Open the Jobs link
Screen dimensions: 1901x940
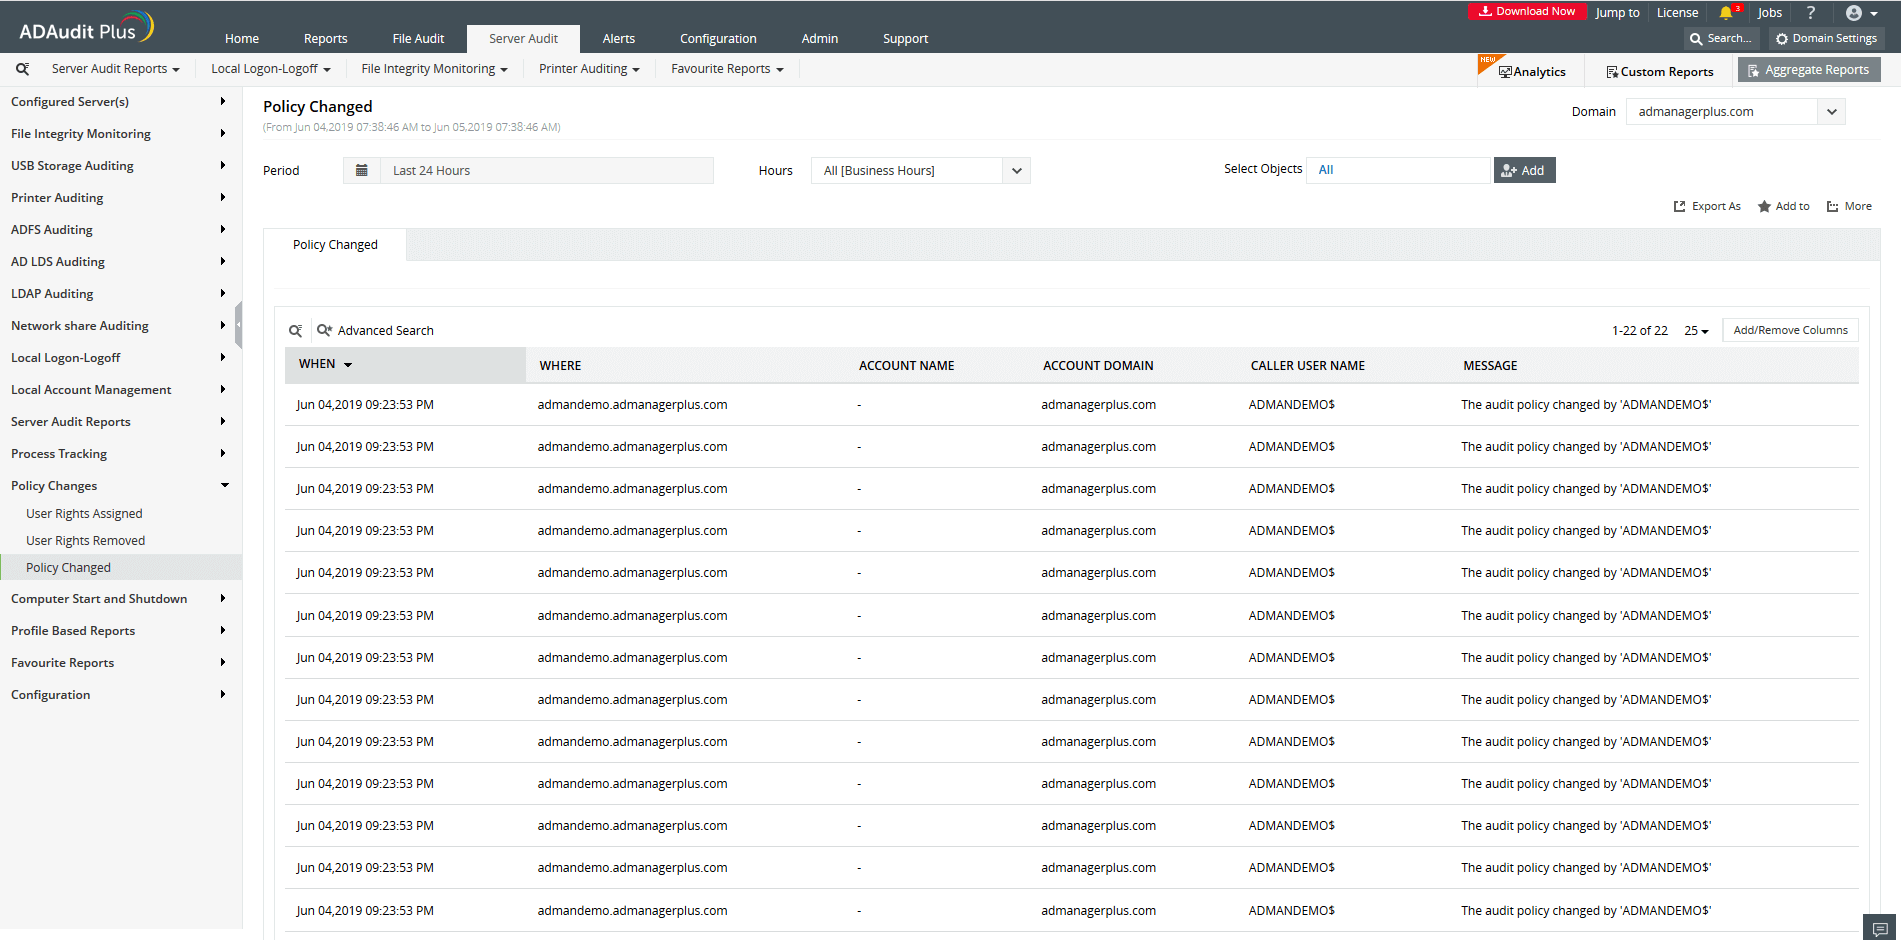pos(1770,13)
